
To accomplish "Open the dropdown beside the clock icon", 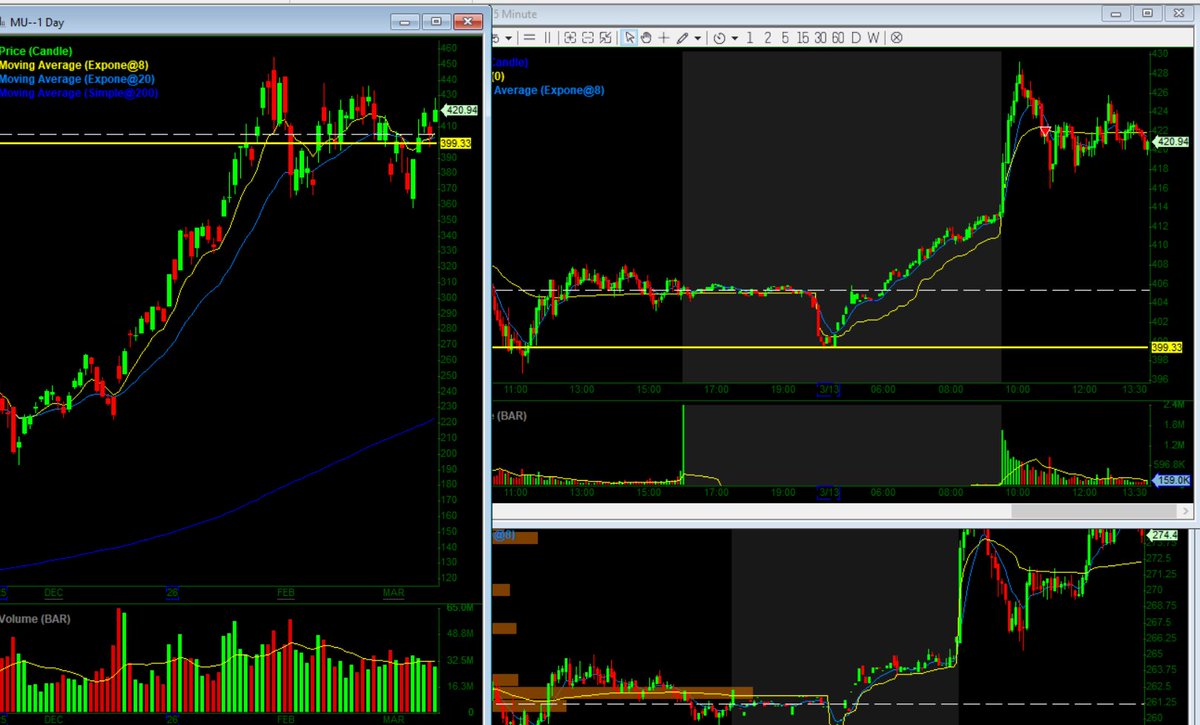I will (x=735, y=38).
